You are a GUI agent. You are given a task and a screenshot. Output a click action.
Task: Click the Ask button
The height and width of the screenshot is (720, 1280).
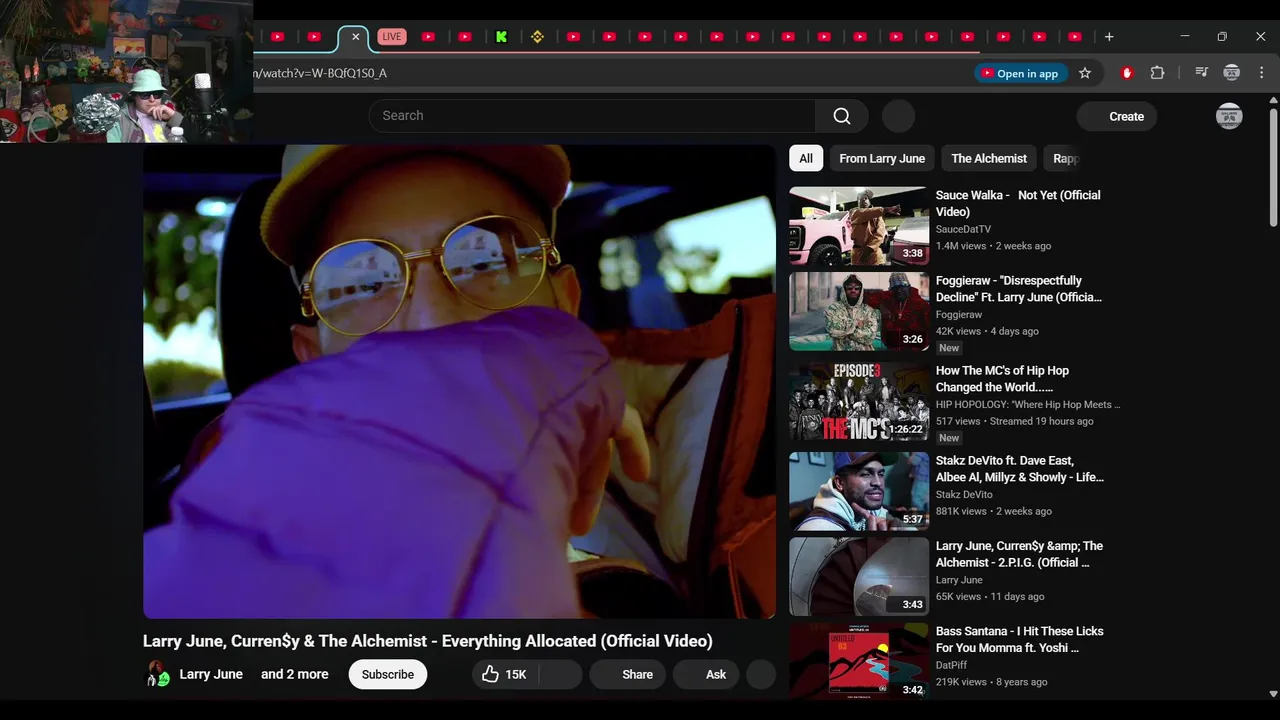point(708,674)
